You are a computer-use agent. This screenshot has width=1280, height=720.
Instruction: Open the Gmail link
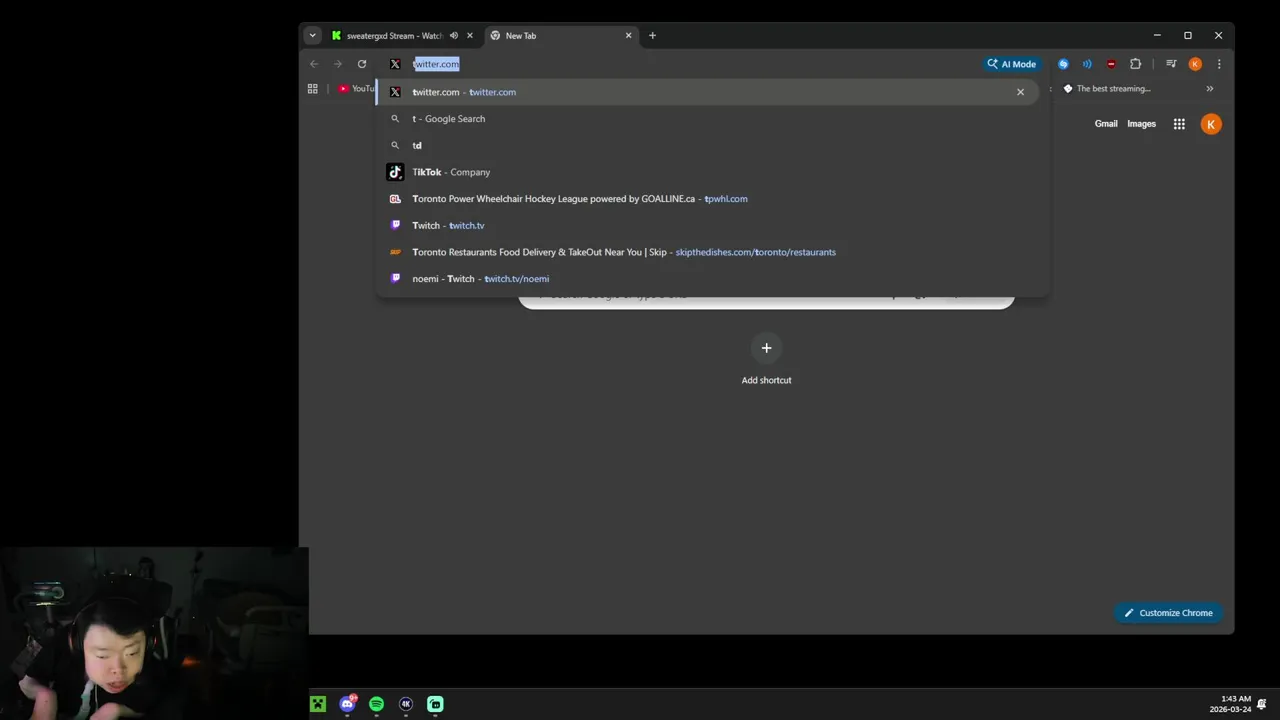1106,124
